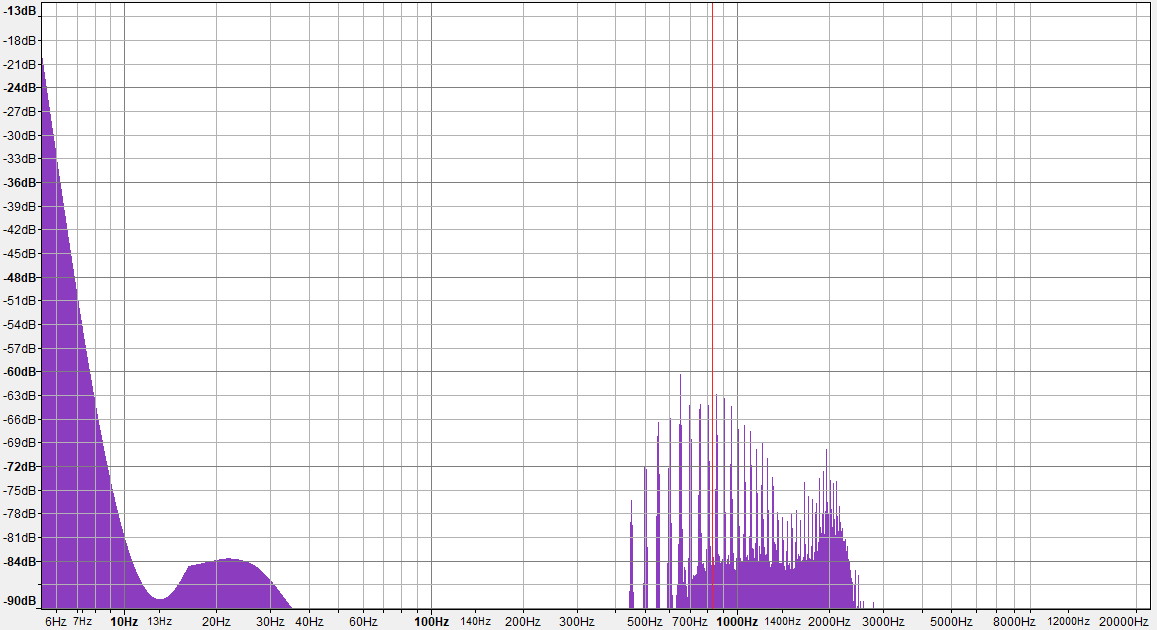The width and height of the screenshot is (1157, 630).
Task: Select the 7Hz frequency label
Action: pos(83,622)
